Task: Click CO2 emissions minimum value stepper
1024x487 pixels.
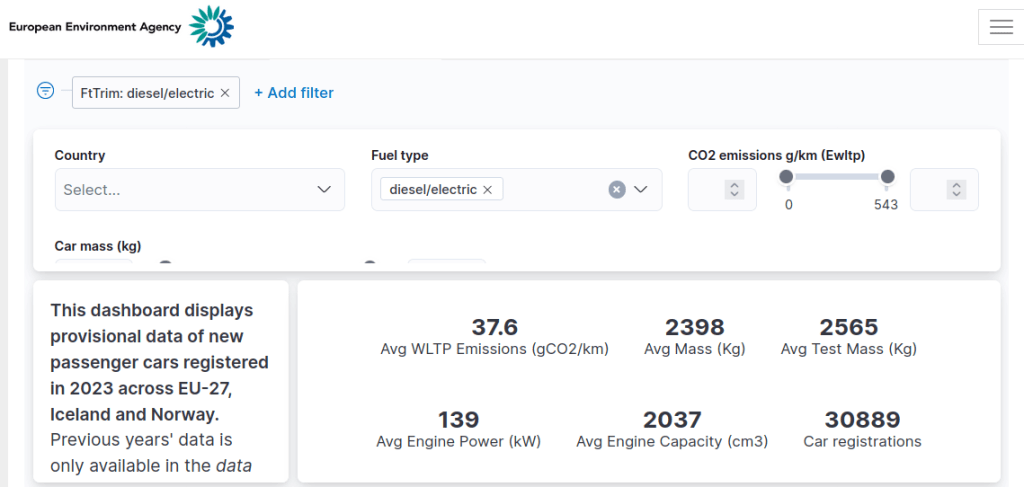Action: [734, 190]
